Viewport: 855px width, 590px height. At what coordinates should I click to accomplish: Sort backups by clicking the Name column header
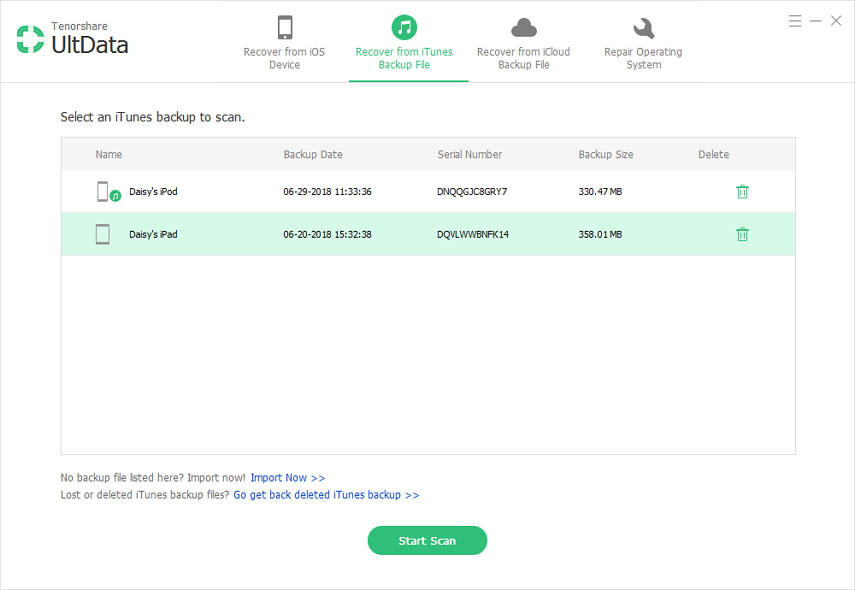pos(108,154)
